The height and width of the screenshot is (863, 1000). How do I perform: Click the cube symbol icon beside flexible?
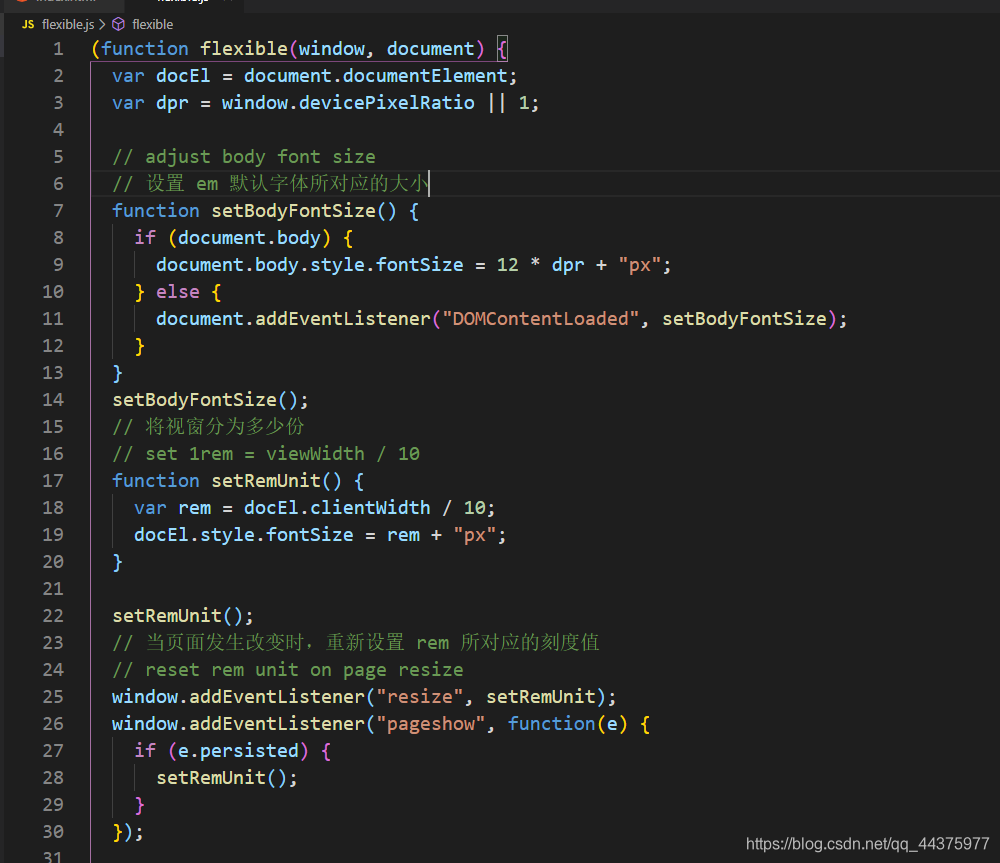(x=119, y=24)
